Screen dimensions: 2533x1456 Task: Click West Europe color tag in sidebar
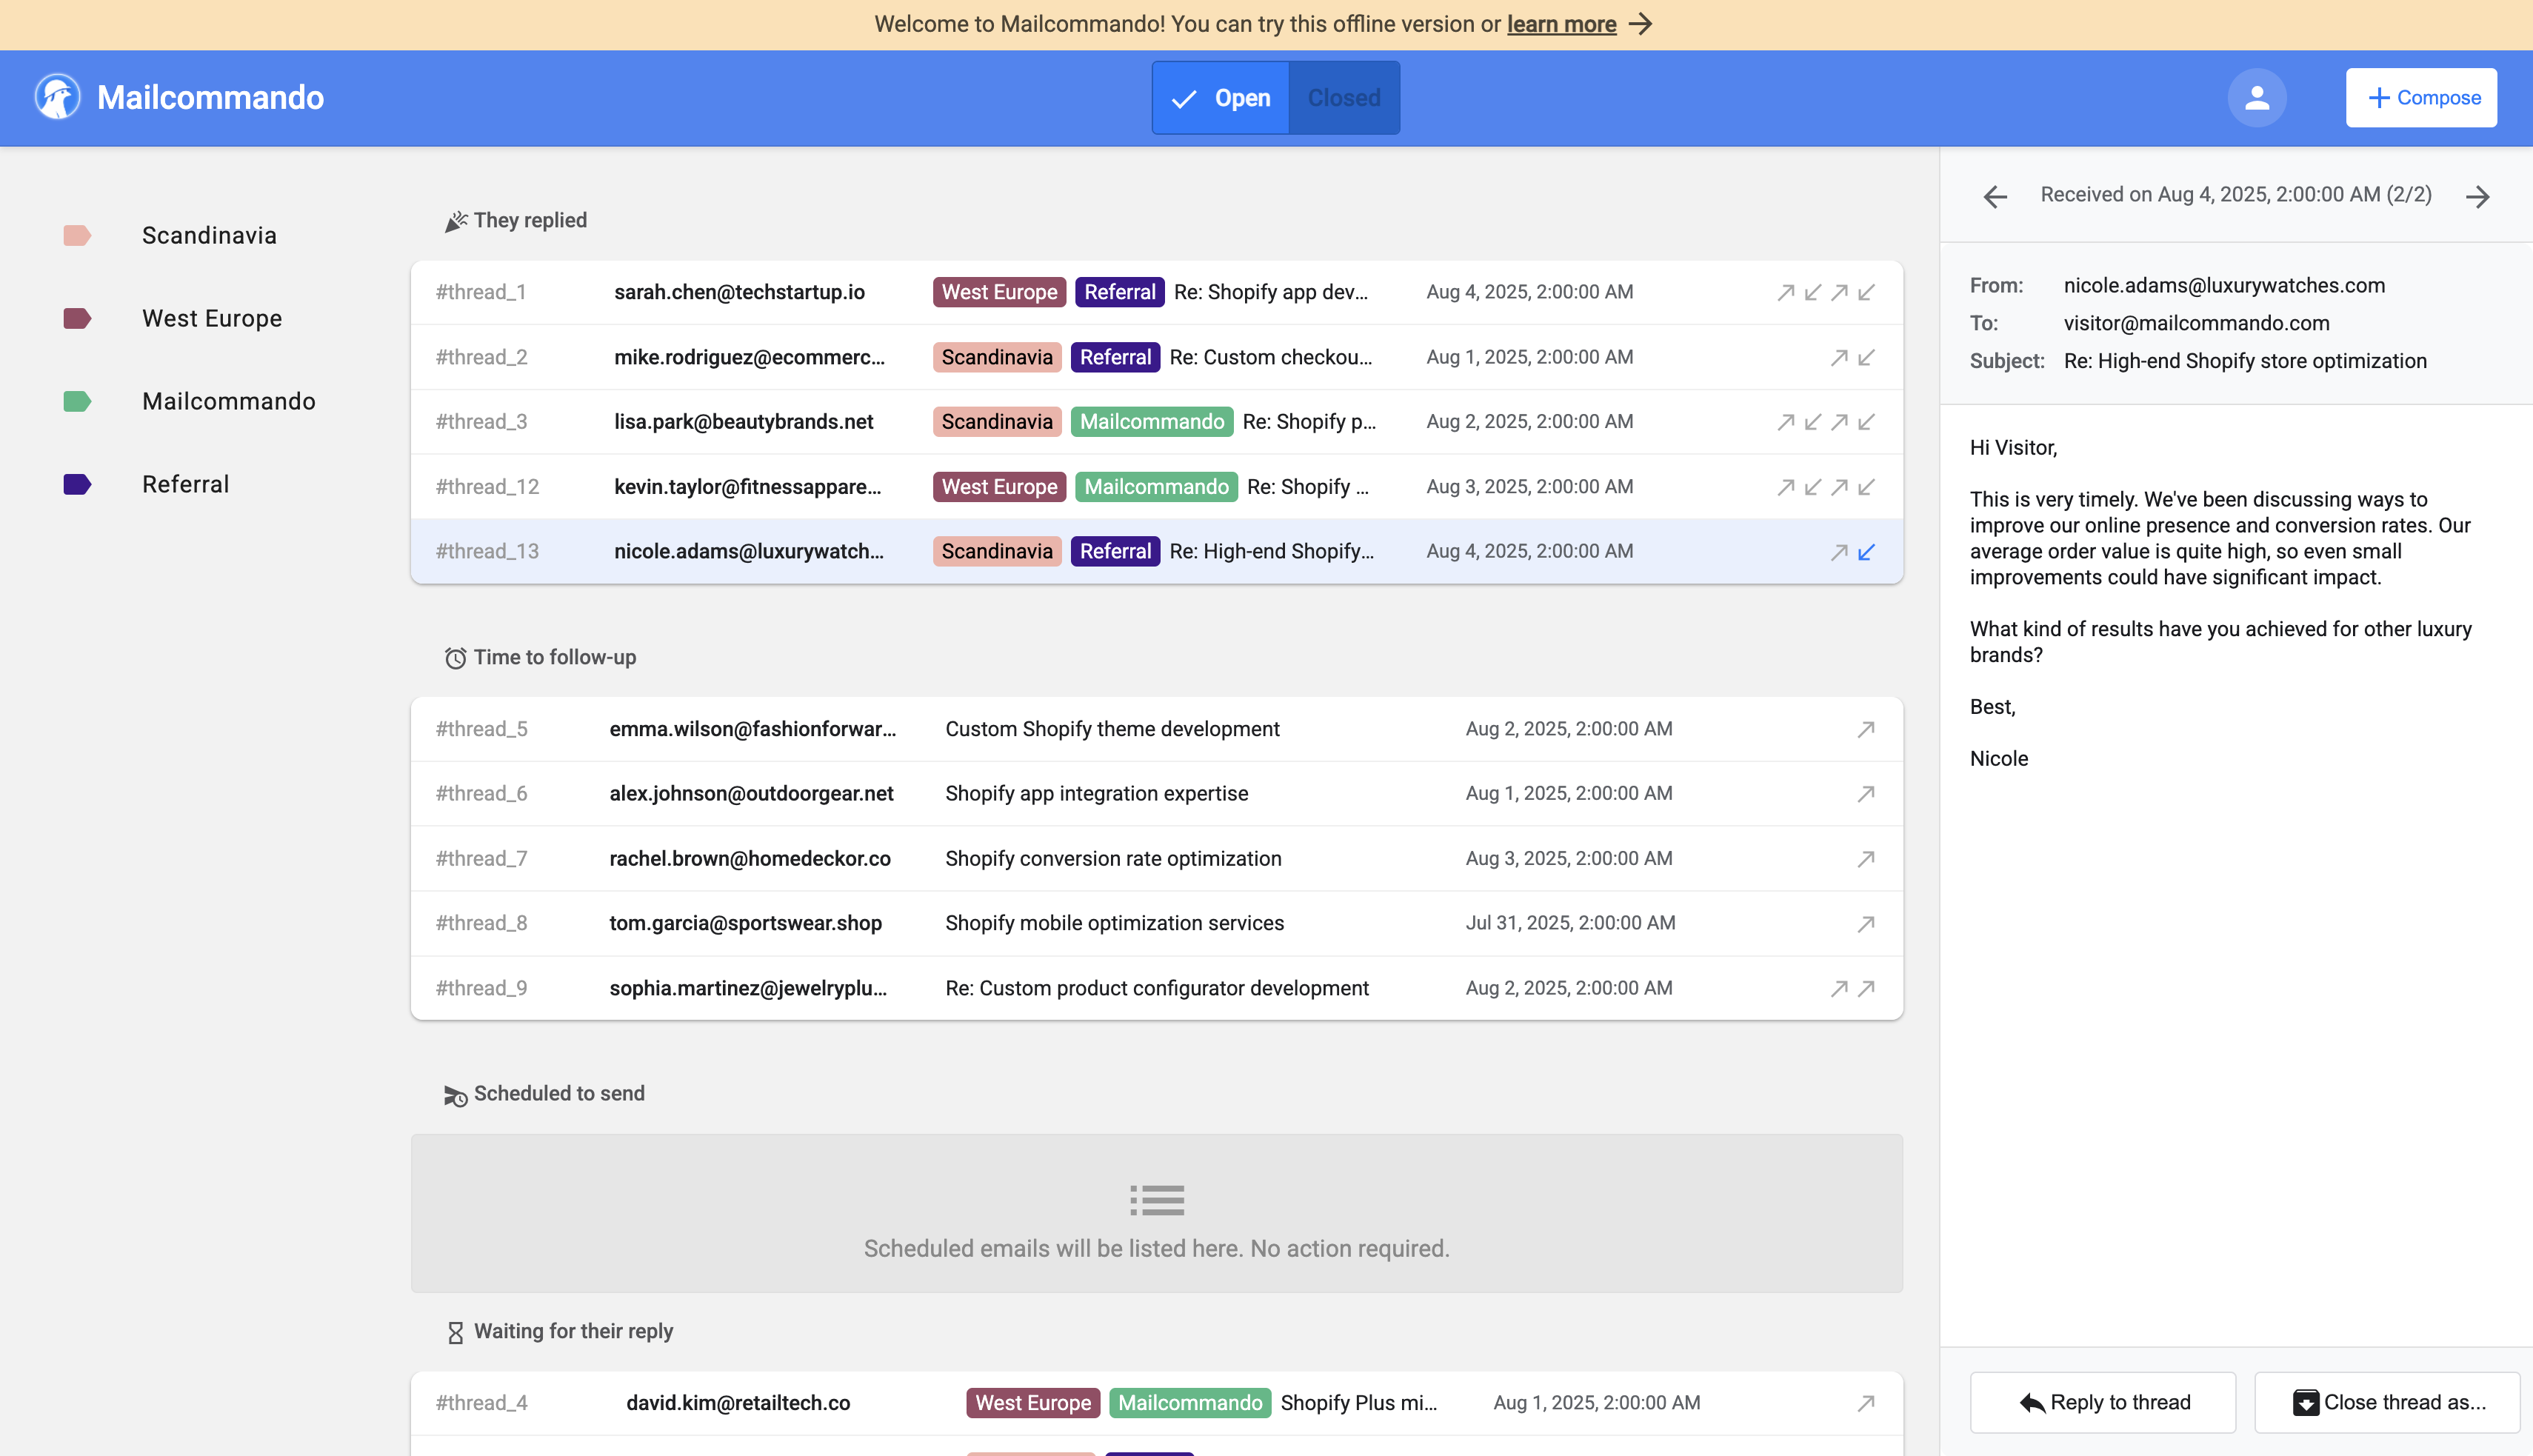tap(77, 319)
